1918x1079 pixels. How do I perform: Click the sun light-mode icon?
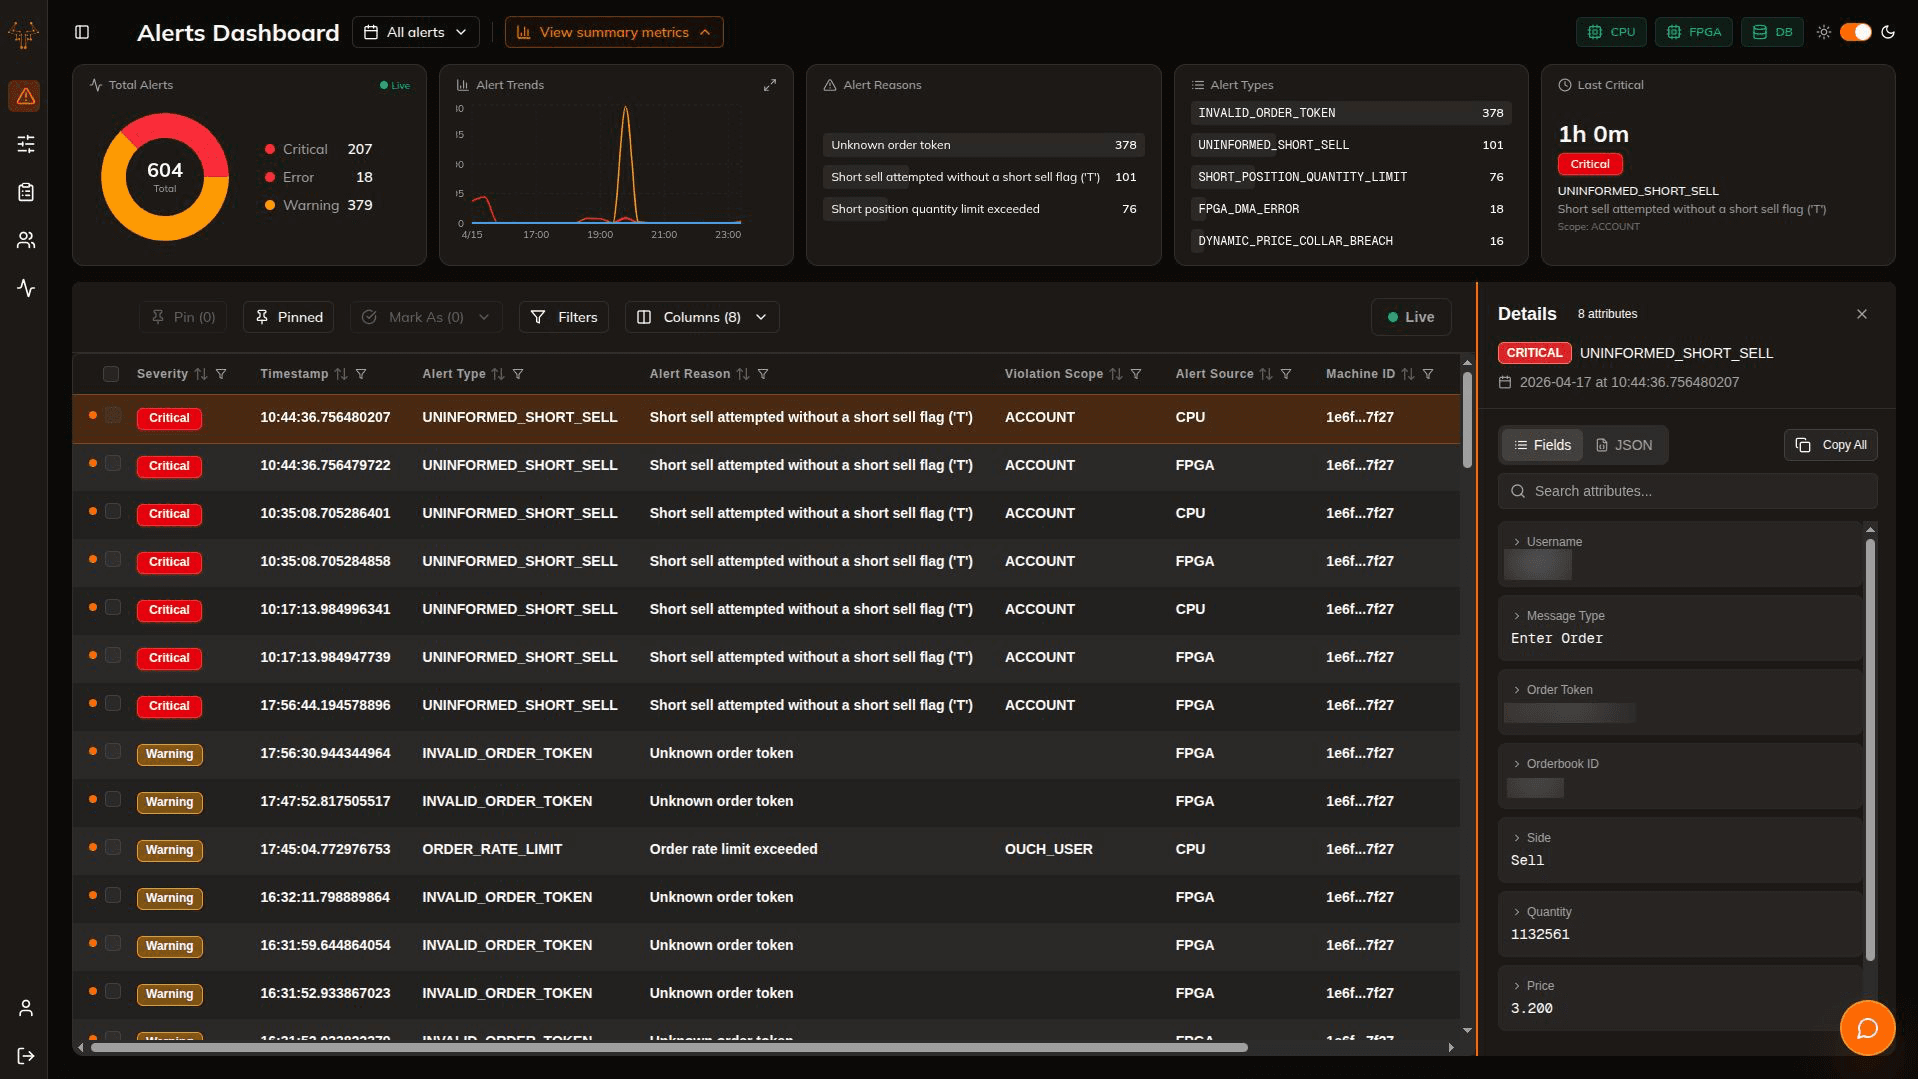pos(1824,32)
